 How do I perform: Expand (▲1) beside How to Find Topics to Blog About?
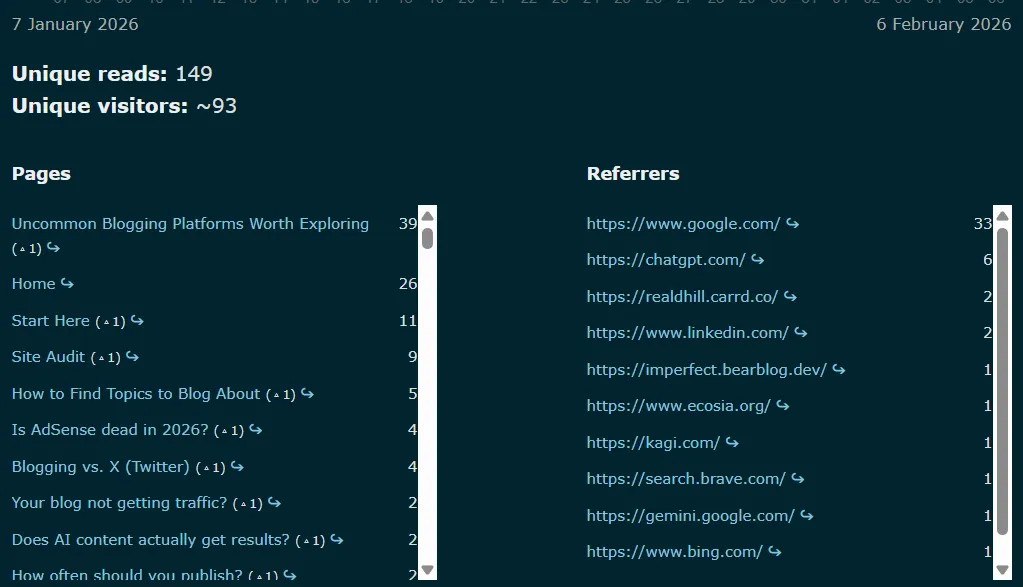[x=283, y=394]
